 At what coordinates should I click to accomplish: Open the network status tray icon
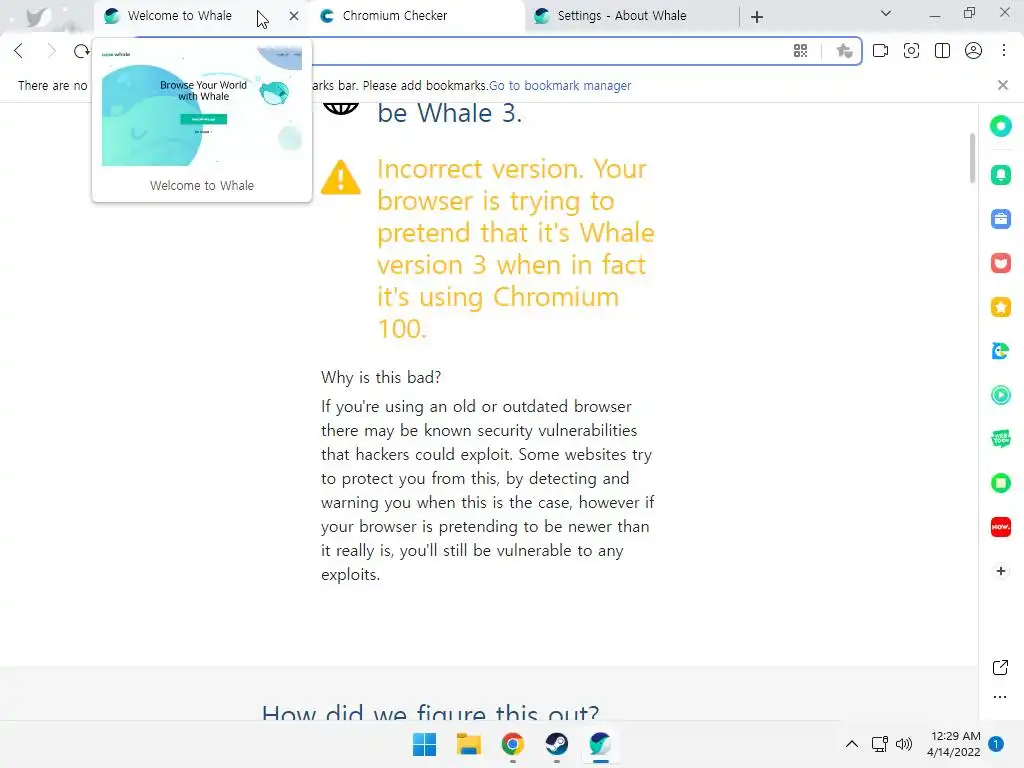[x=880, y=744]
